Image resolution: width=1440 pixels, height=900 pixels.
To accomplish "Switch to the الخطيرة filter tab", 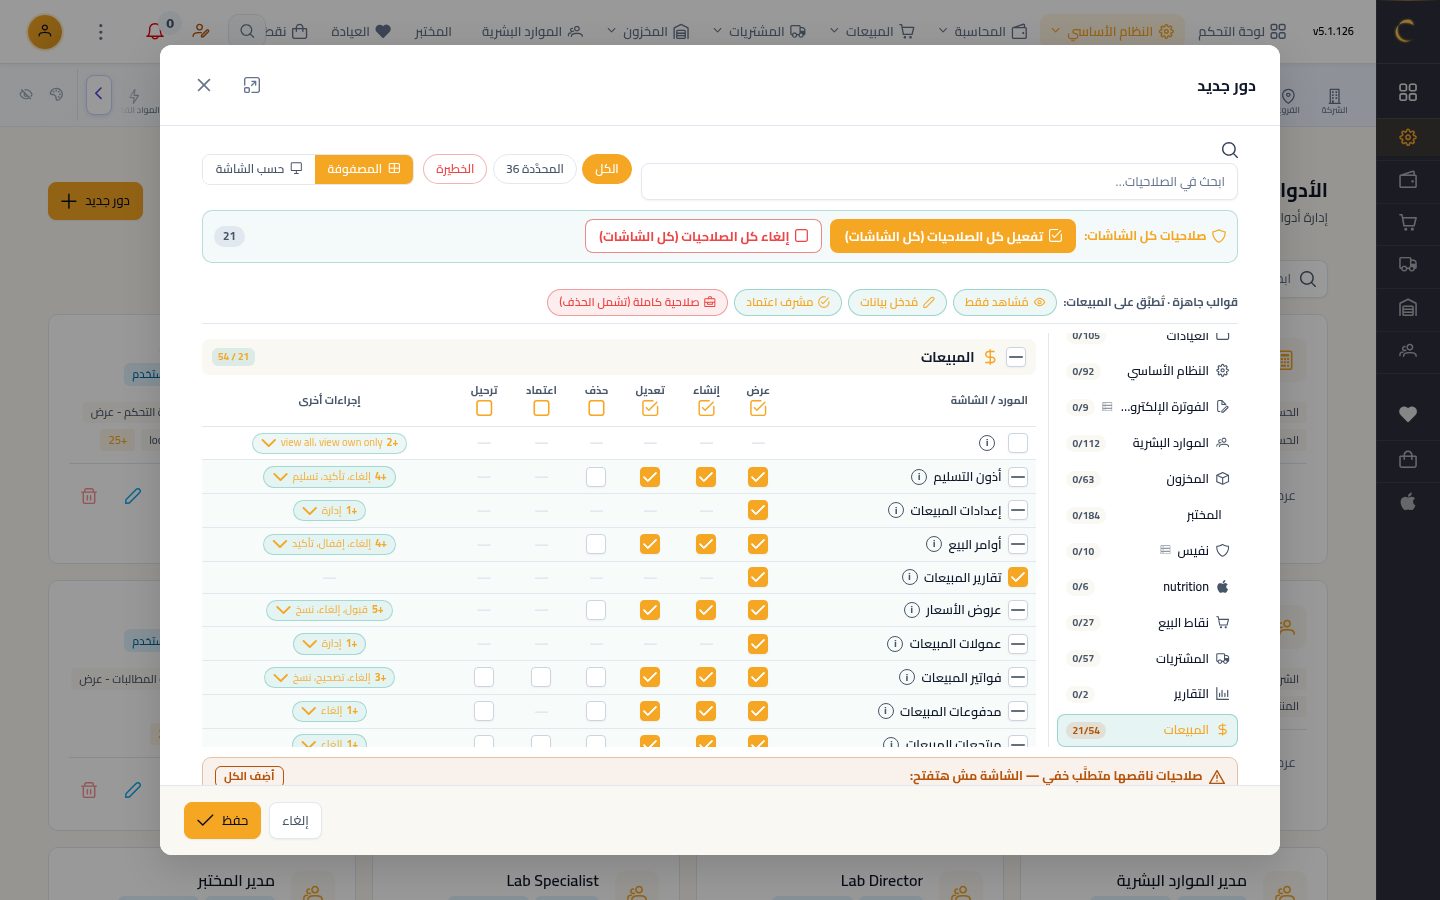I will [455, 169].
